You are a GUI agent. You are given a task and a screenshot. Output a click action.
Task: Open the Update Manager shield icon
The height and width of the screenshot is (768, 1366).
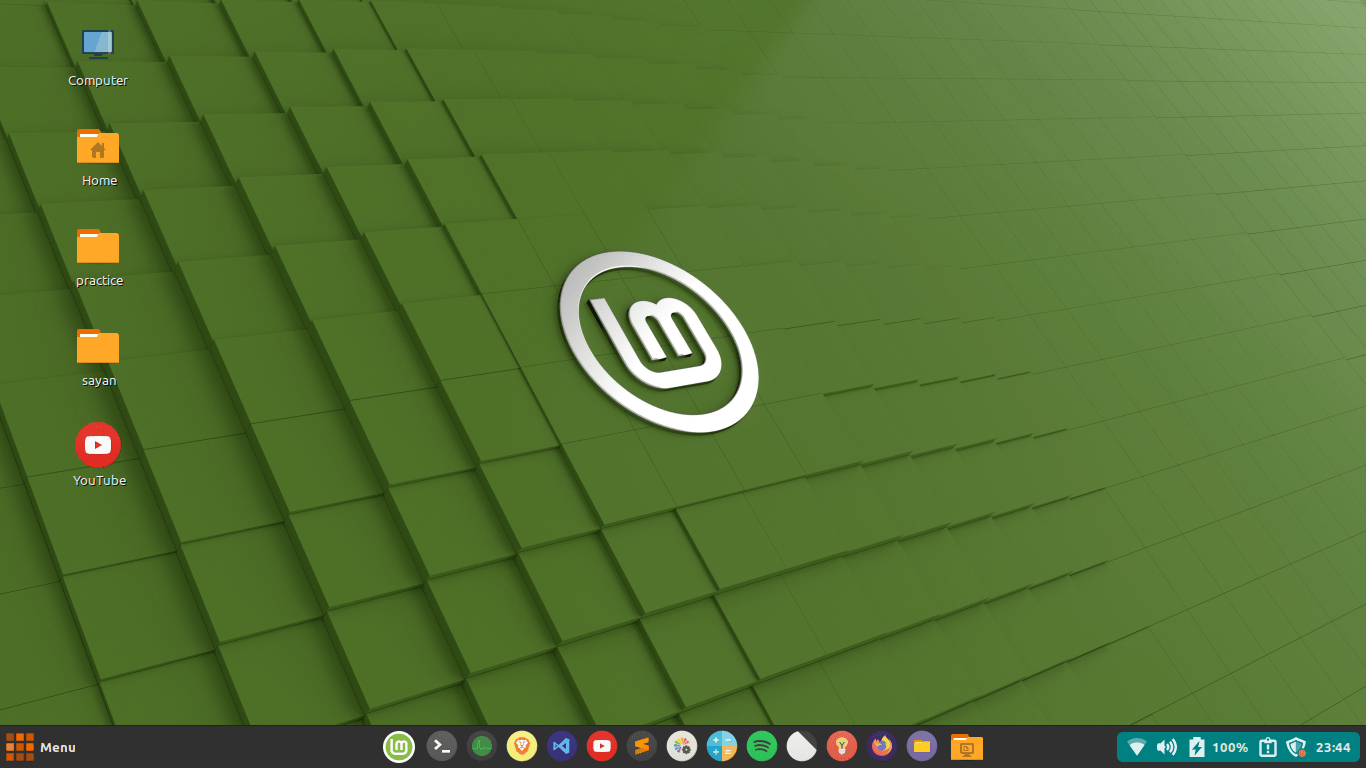tap(1297, 747)
